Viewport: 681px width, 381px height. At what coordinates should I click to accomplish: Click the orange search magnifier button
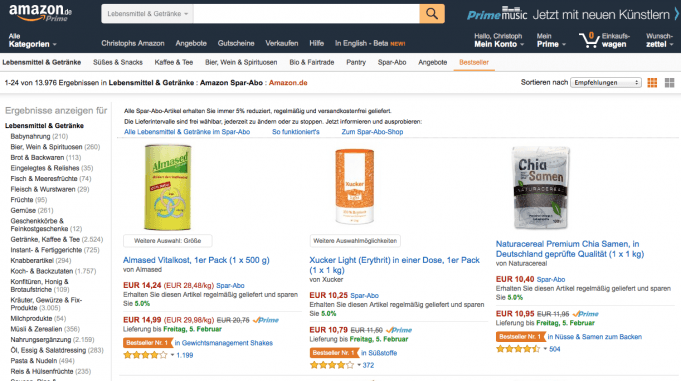tap(432, 14)
